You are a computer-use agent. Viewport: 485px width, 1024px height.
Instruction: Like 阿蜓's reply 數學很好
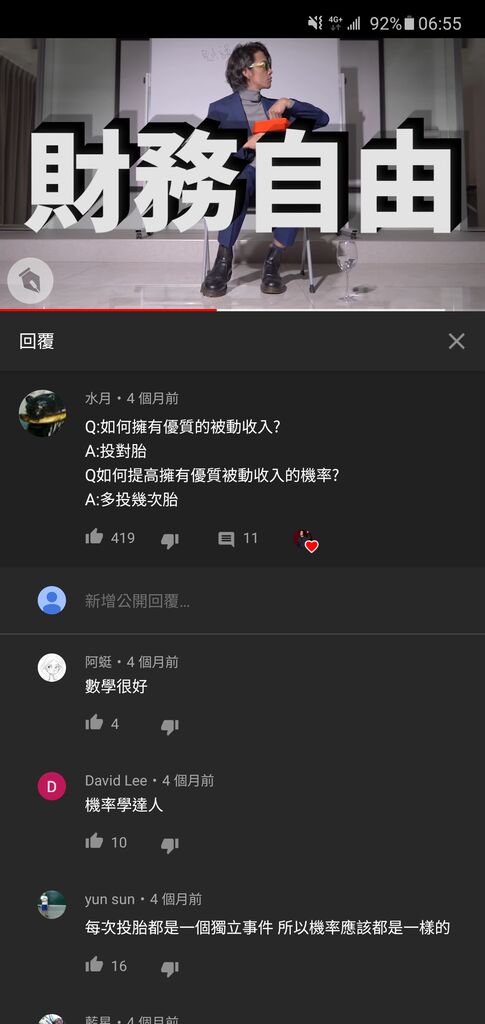(x=94, y=722)
